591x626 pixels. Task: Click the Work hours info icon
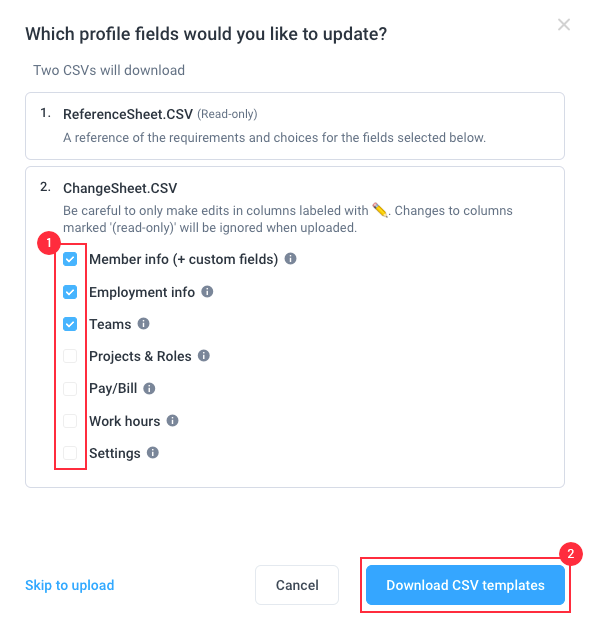173,420
